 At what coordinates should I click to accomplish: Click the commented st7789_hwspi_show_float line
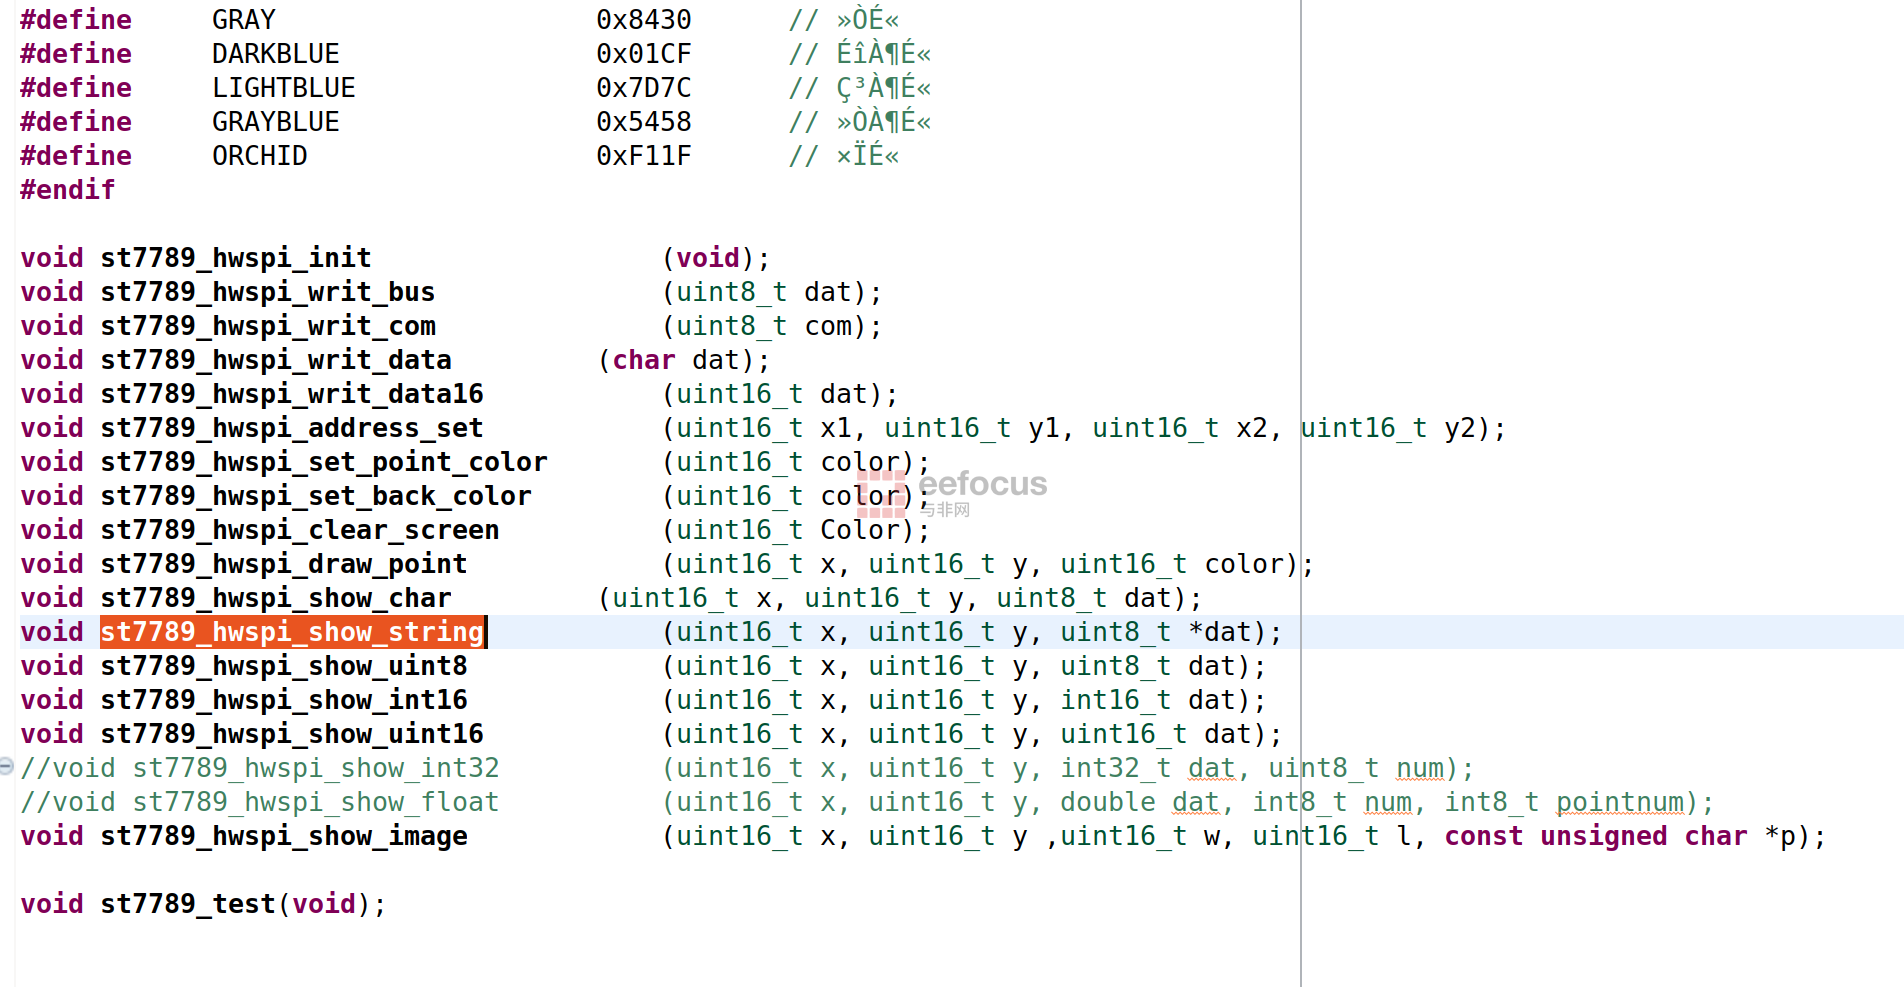[866, 802]
